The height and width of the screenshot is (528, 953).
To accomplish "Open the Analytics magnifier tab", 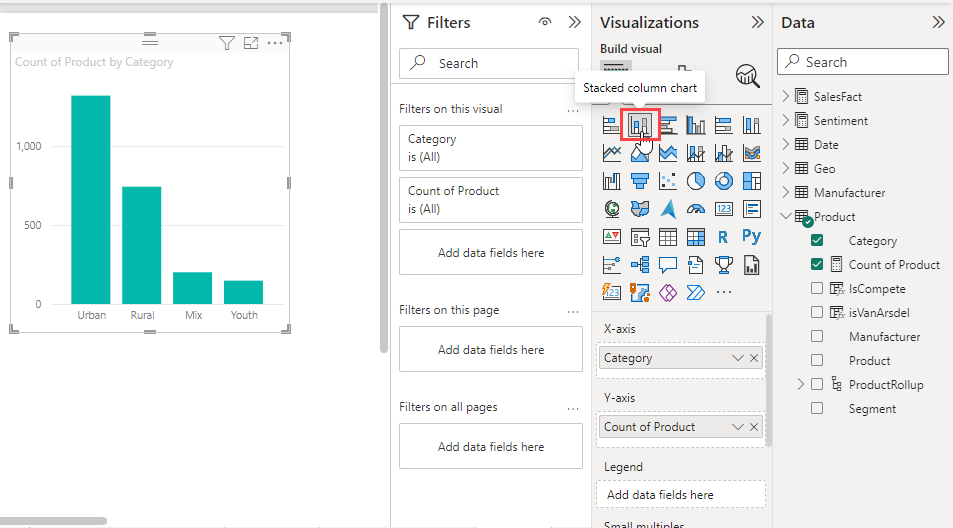I will click(x=748, y=76).
